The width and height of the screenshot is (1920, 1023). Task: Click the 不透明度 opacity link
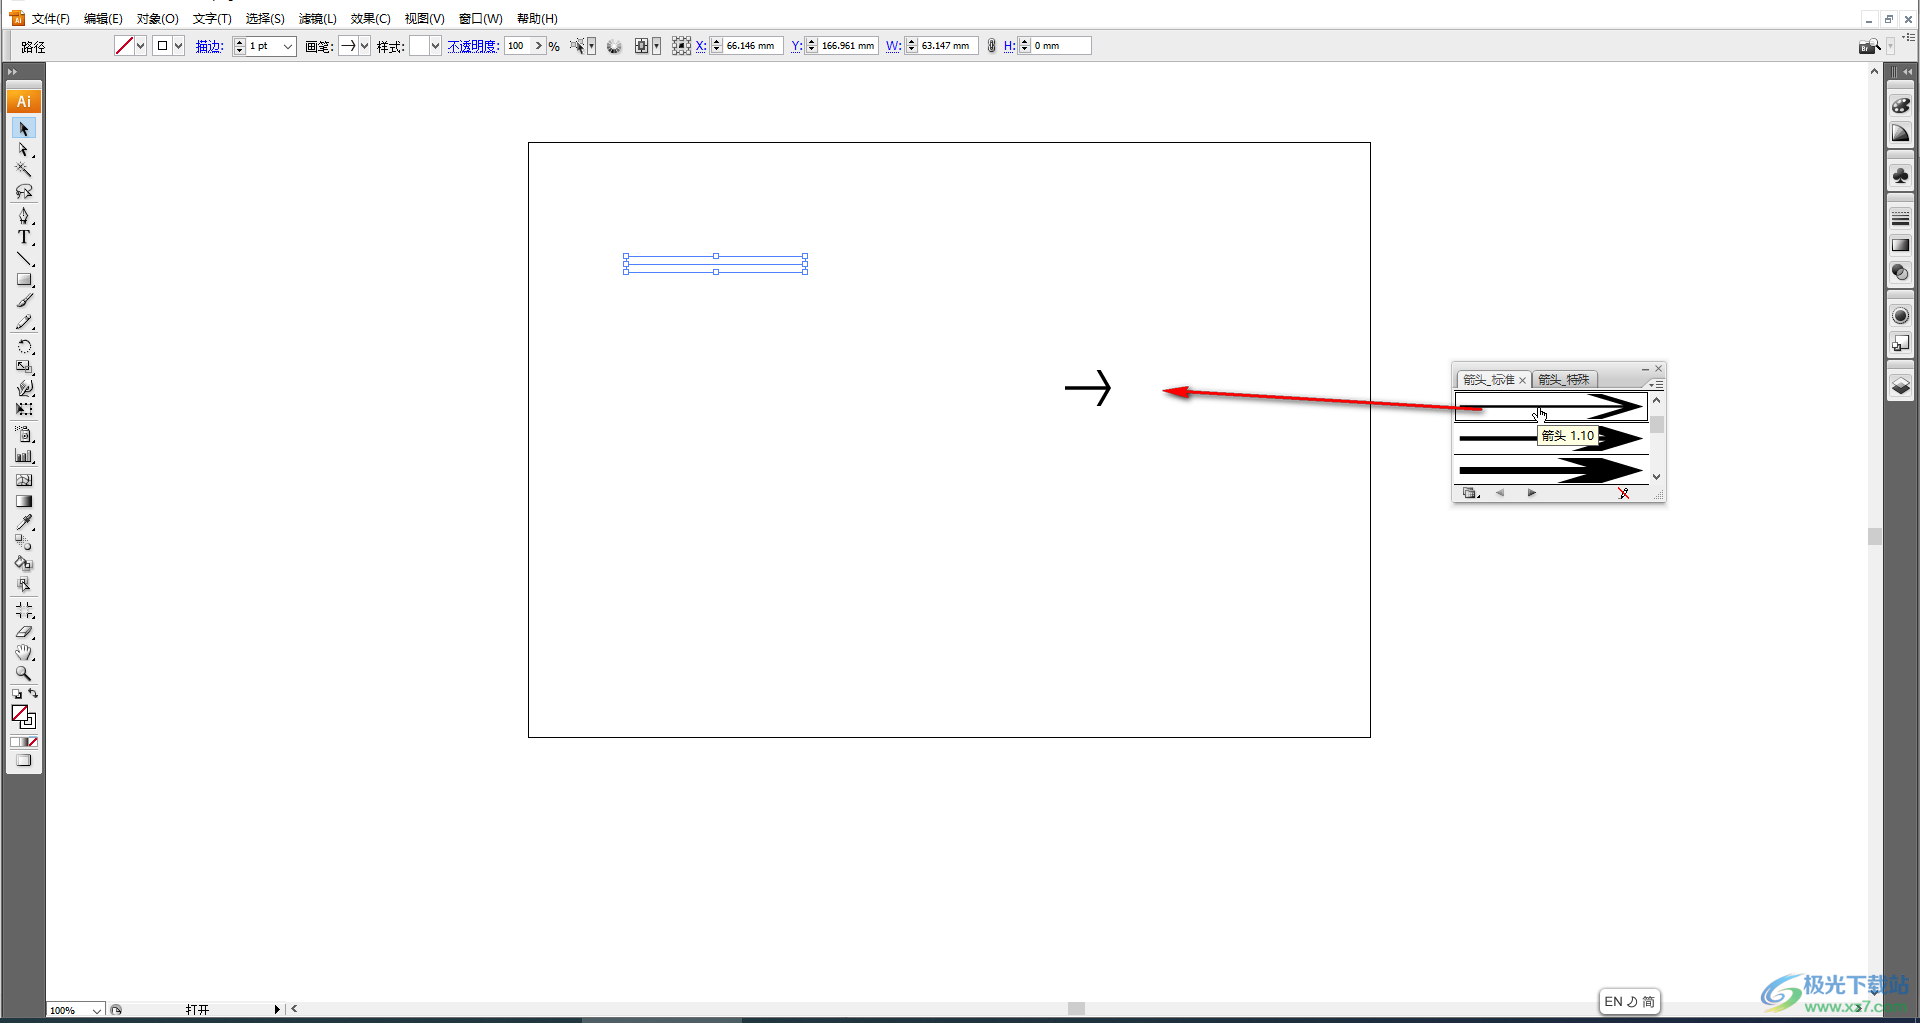(x=473, y=46)
